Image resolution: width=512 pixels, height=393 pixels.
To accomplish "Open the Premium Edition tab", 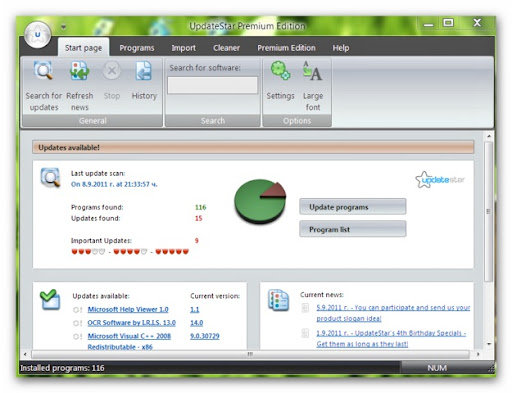I will 286,48.
